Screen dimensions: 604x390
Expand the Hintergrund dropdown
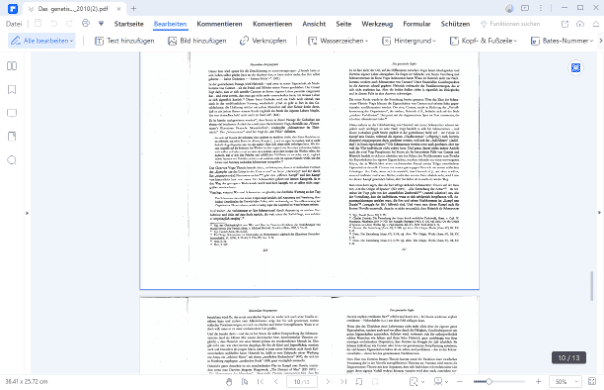click(409, 40)
